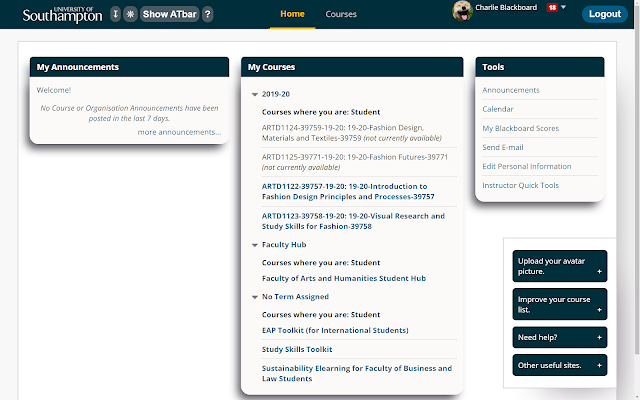Open the red notification badge showing 18
This screenshot has height=400, width=640.
click(552, 7)
